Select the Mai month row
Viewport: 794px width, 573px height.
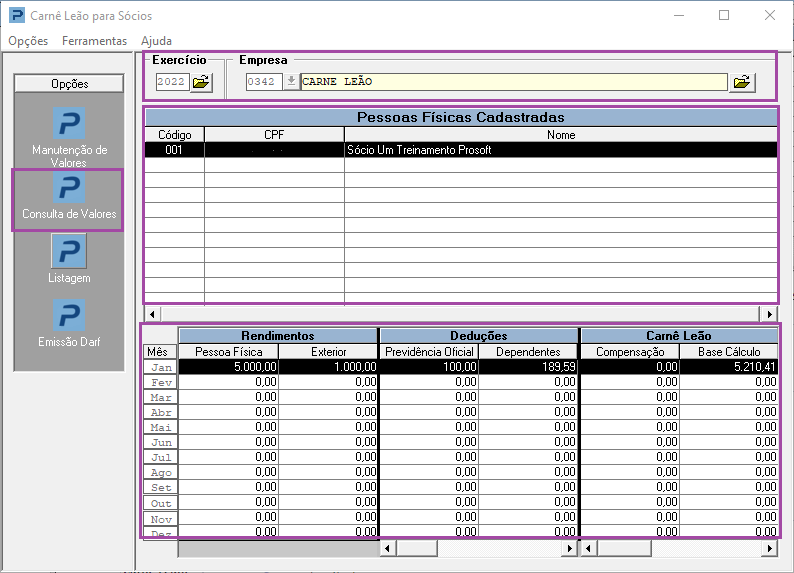(x=161, y=427)
